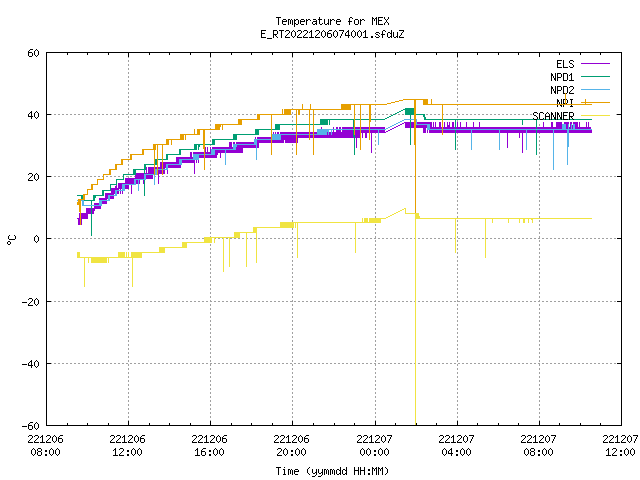Viewport: 640px width, 480px height.
Task: Click the chart title 'Temperature for MEX'
Action: pyautogui.click(x=332, y=21)
